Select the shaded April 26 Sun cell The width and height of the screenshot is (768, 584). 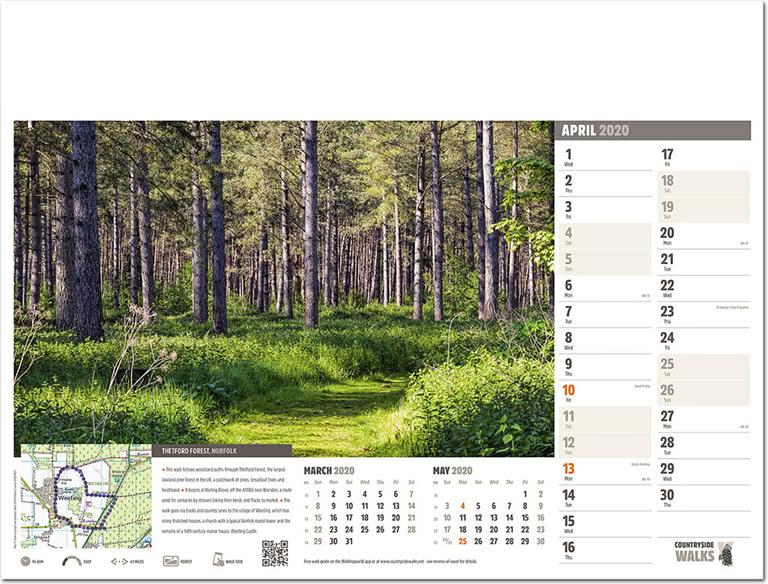click(x=703, y=393)
